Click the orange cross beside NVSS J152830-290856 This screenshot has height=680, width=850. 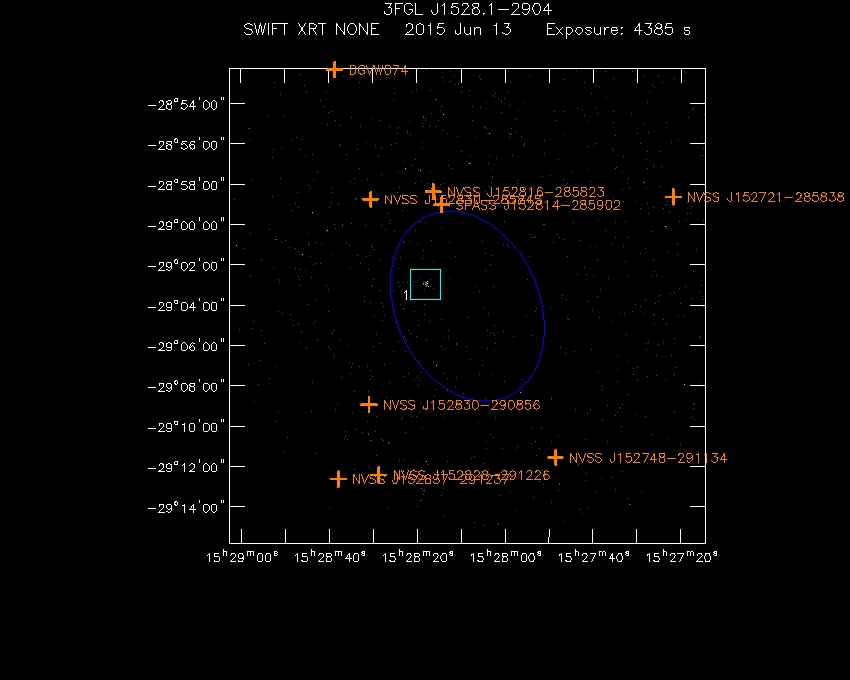369,405
